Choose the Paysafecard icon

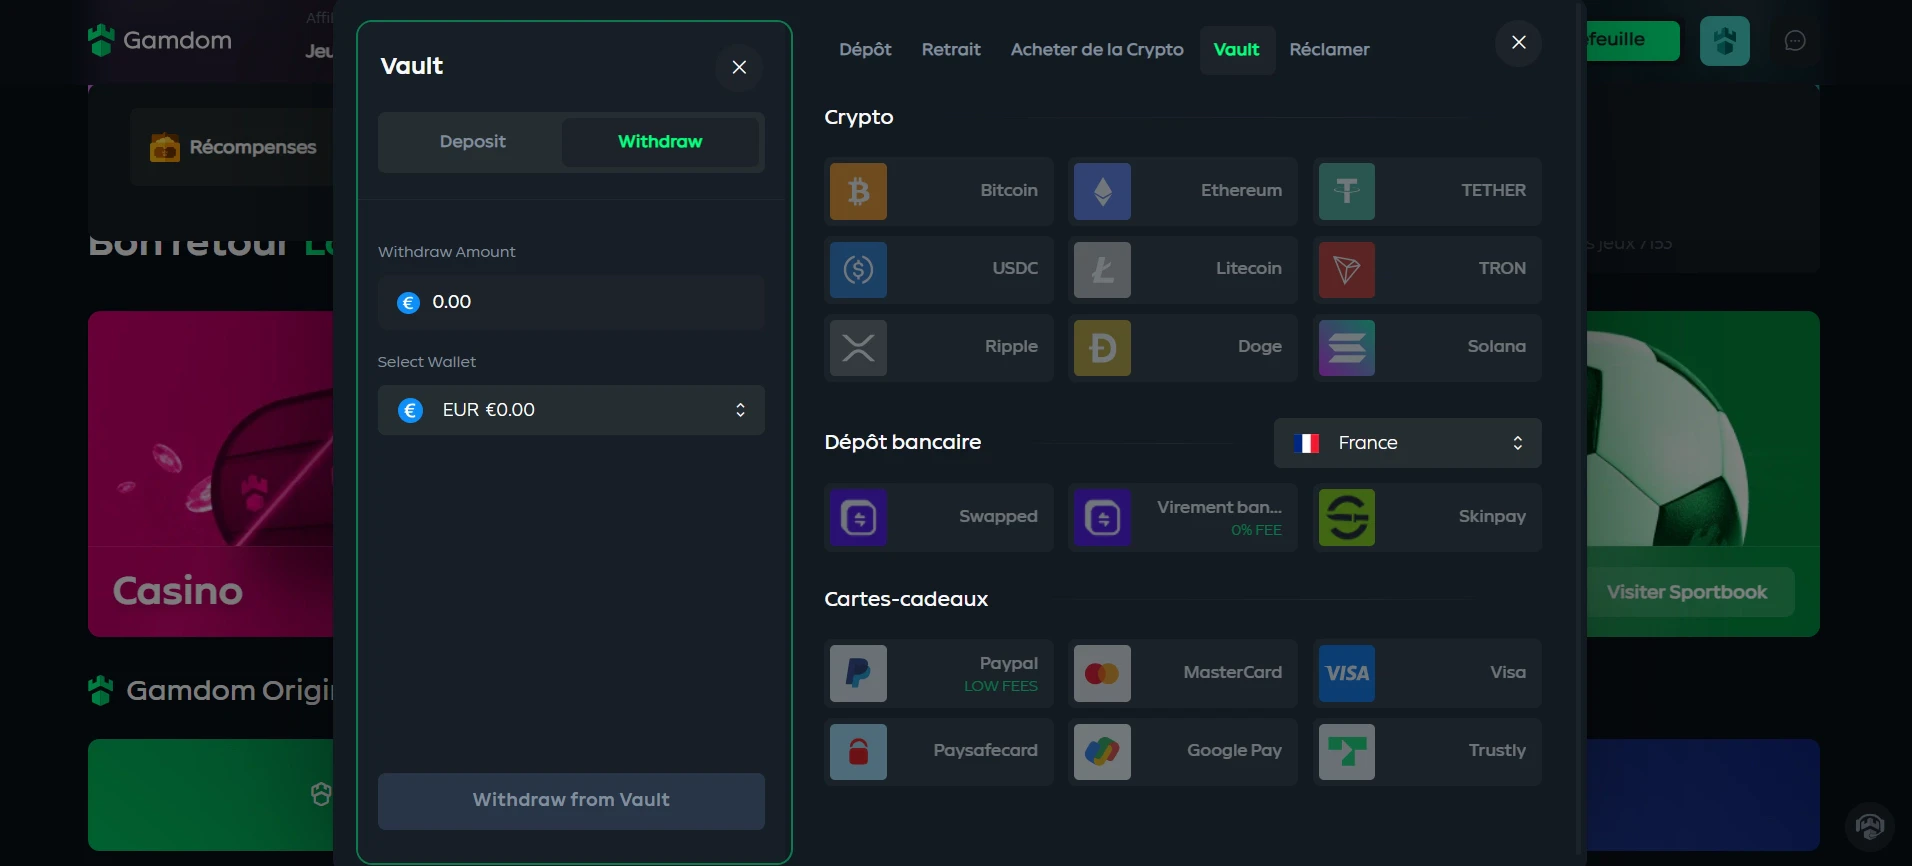click(x=858, y=751)
